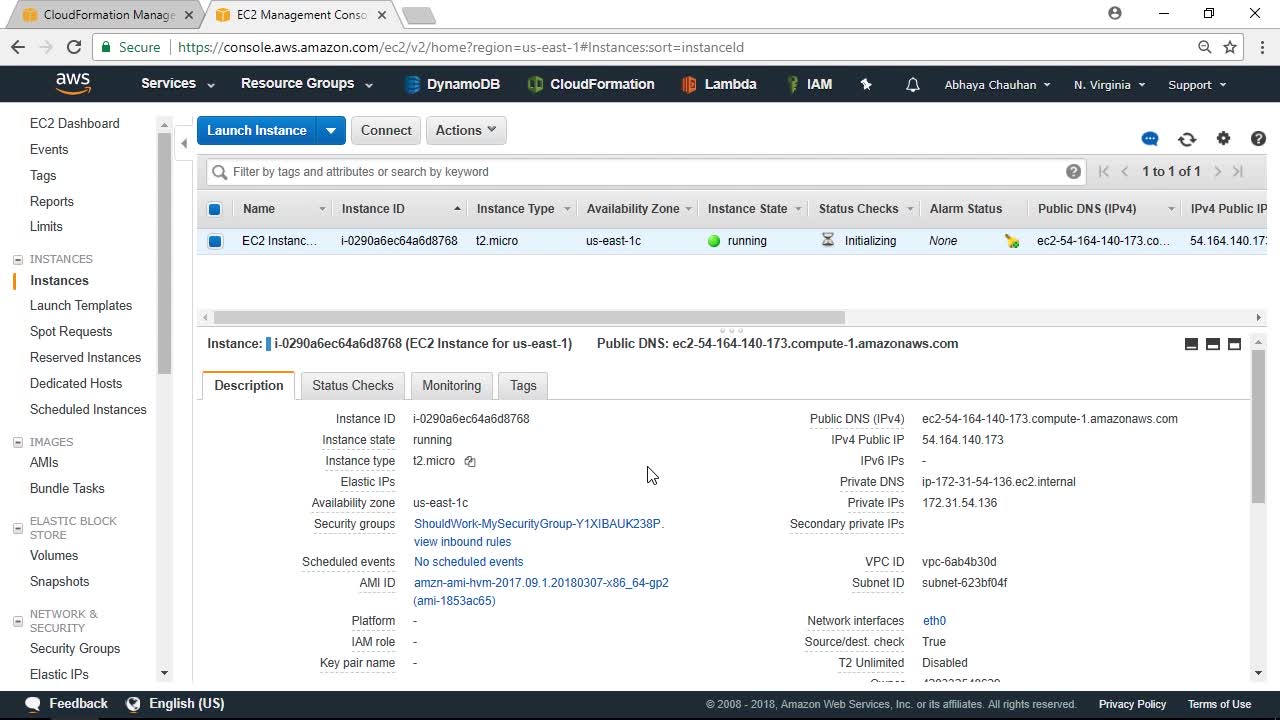Expand the Resource Groups menu
This screenshot has width=1280, height=720.
tap(307, 84)
